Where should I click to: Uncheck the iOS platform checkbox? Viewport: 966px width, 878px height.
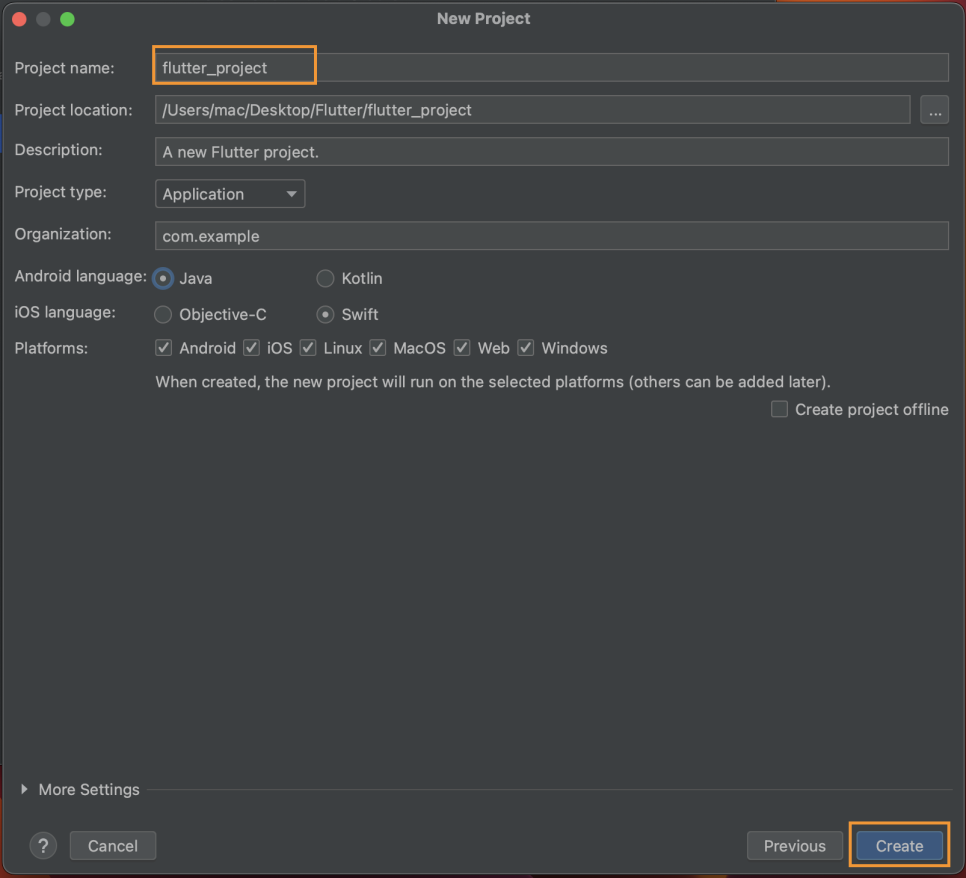[x=251, y=348]
